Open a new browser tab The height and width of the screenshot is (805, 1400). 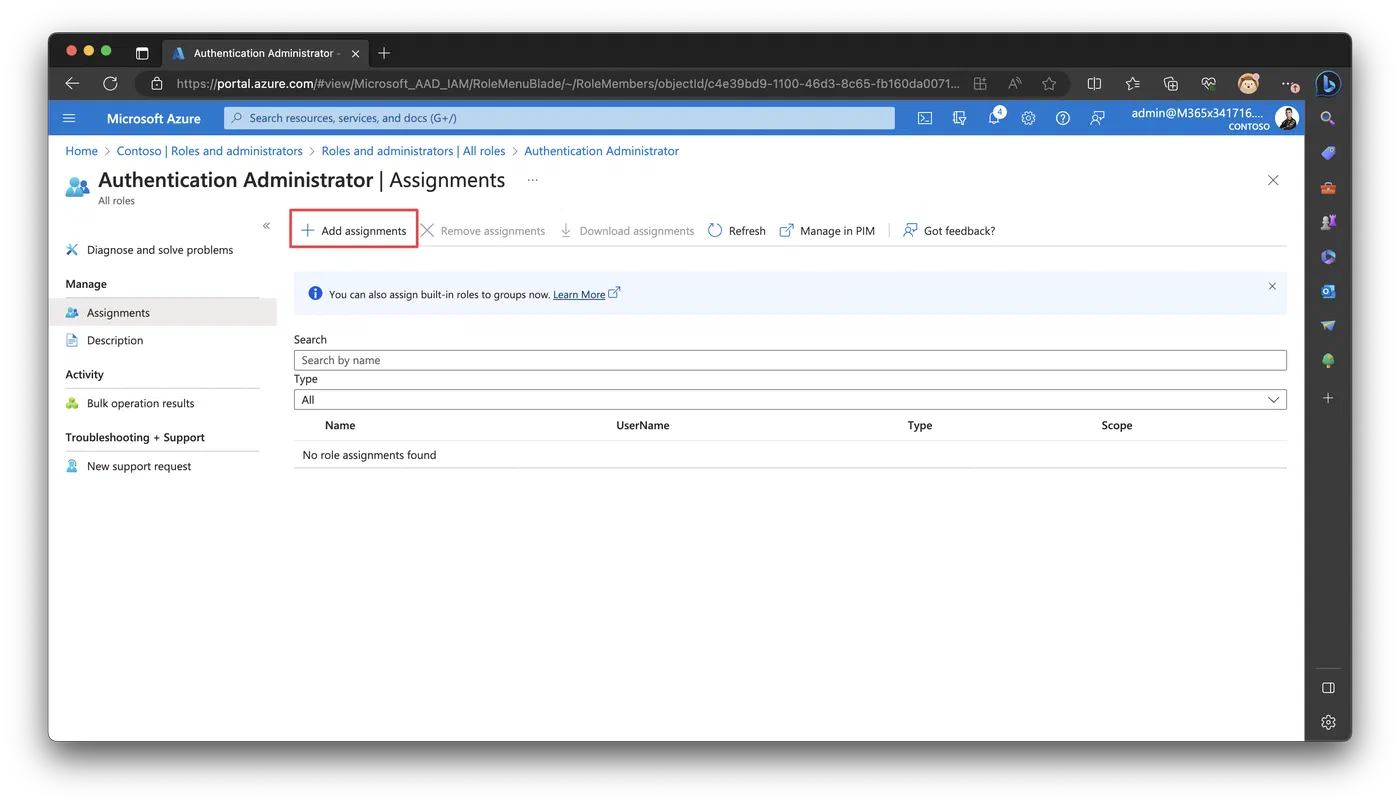[x=384, y=53]
